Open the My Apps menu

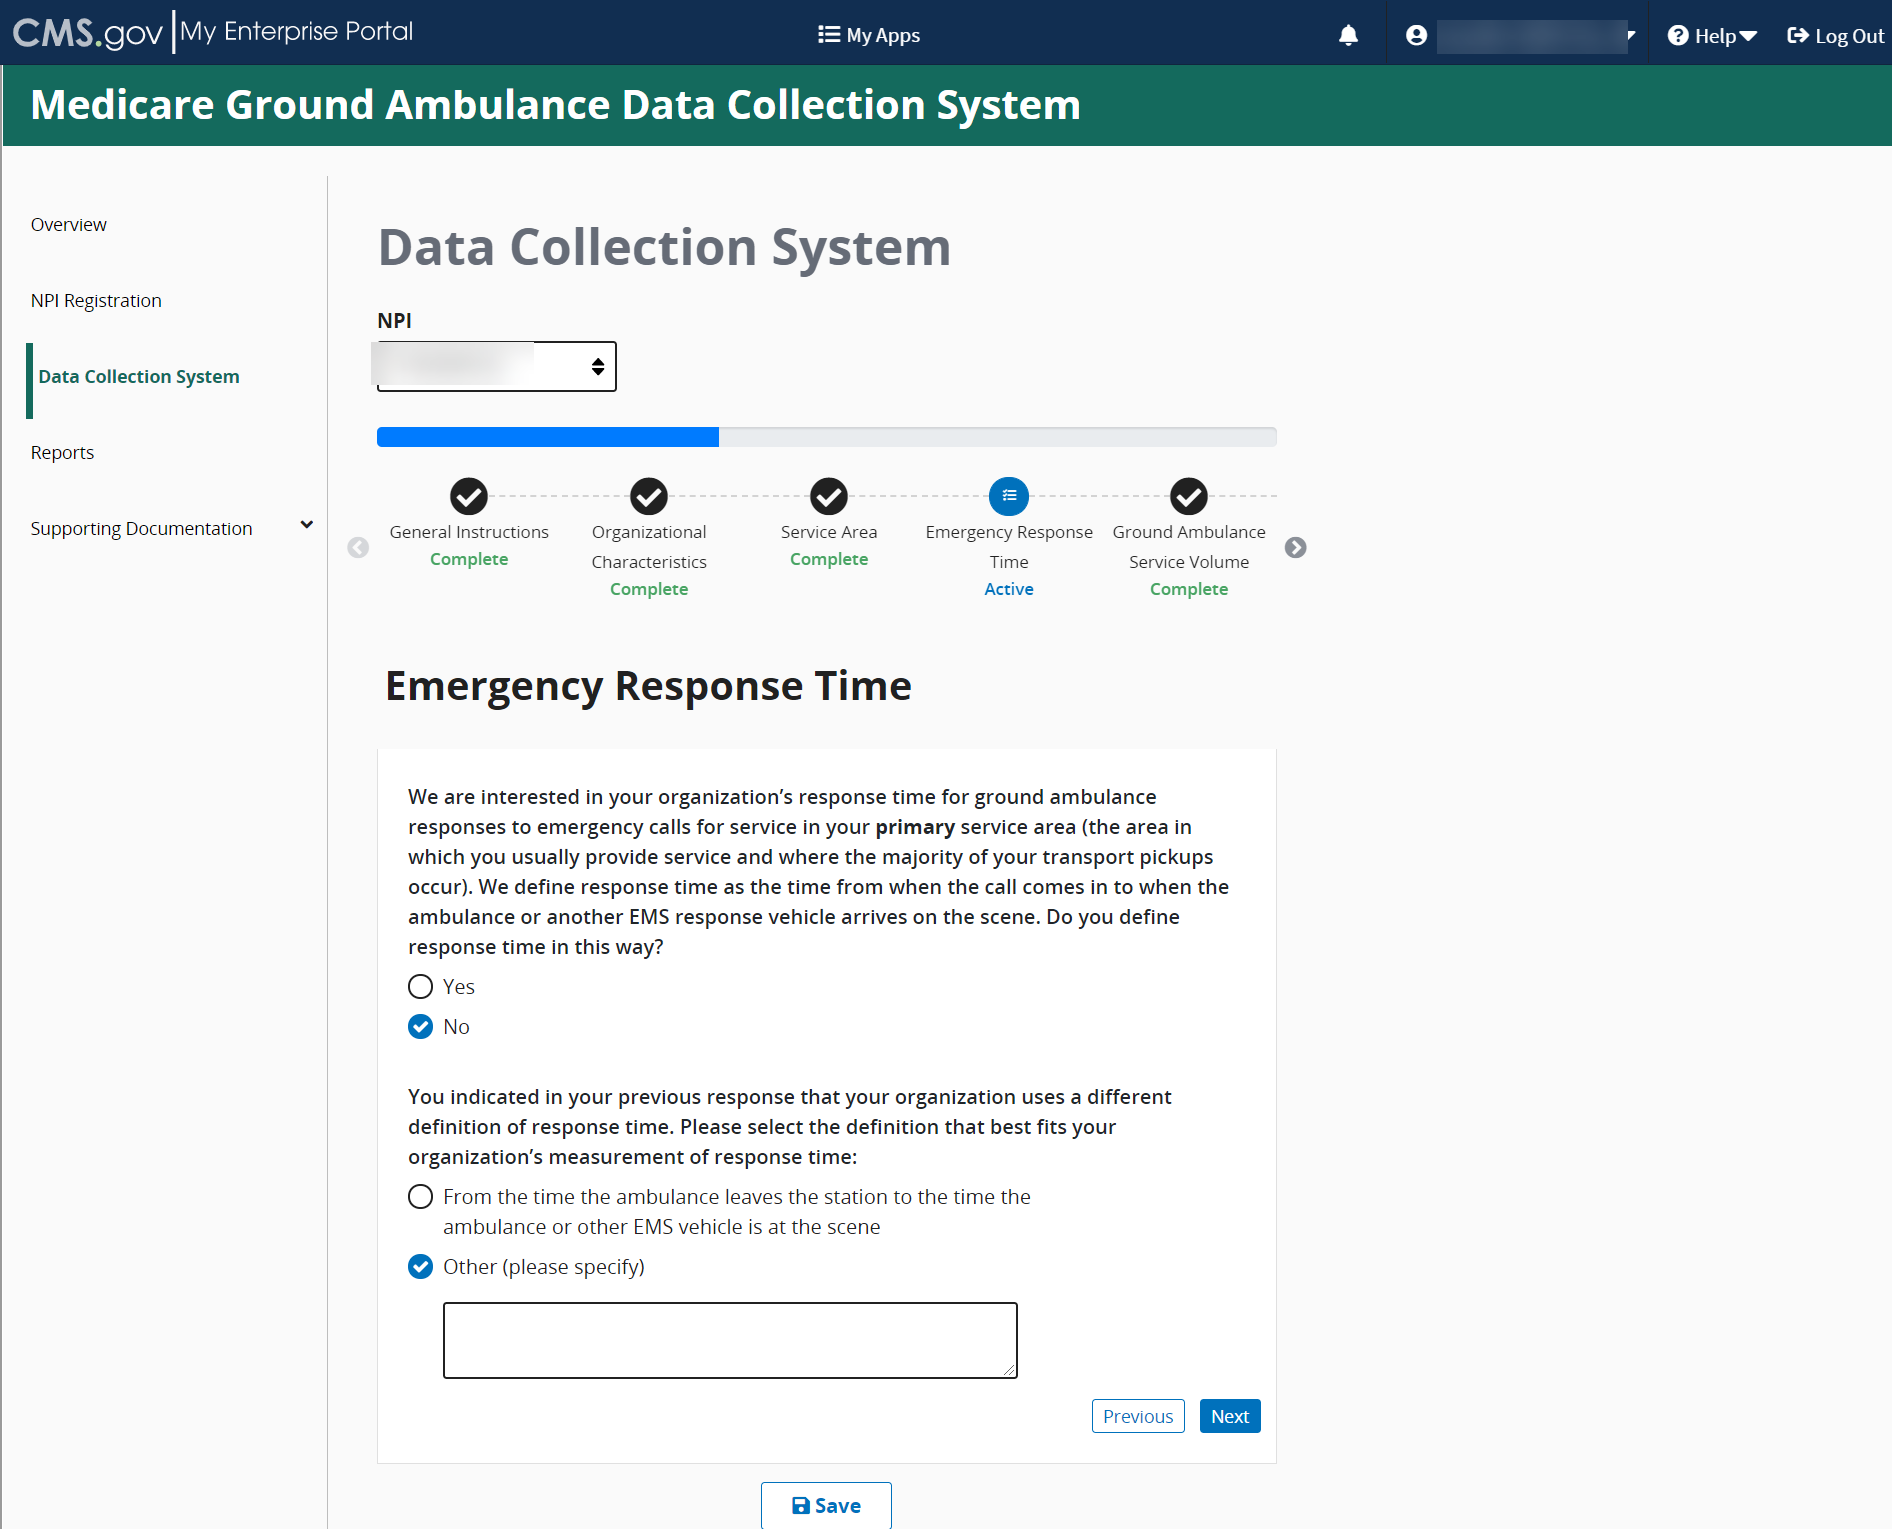coord(869,36)
